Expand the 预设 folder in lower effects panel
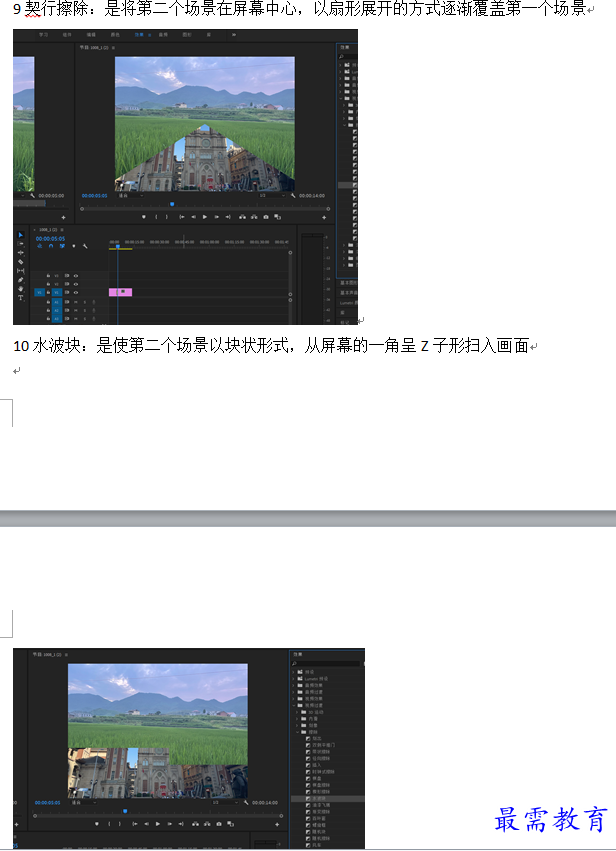Screen dimensions: 616x851 293,672
